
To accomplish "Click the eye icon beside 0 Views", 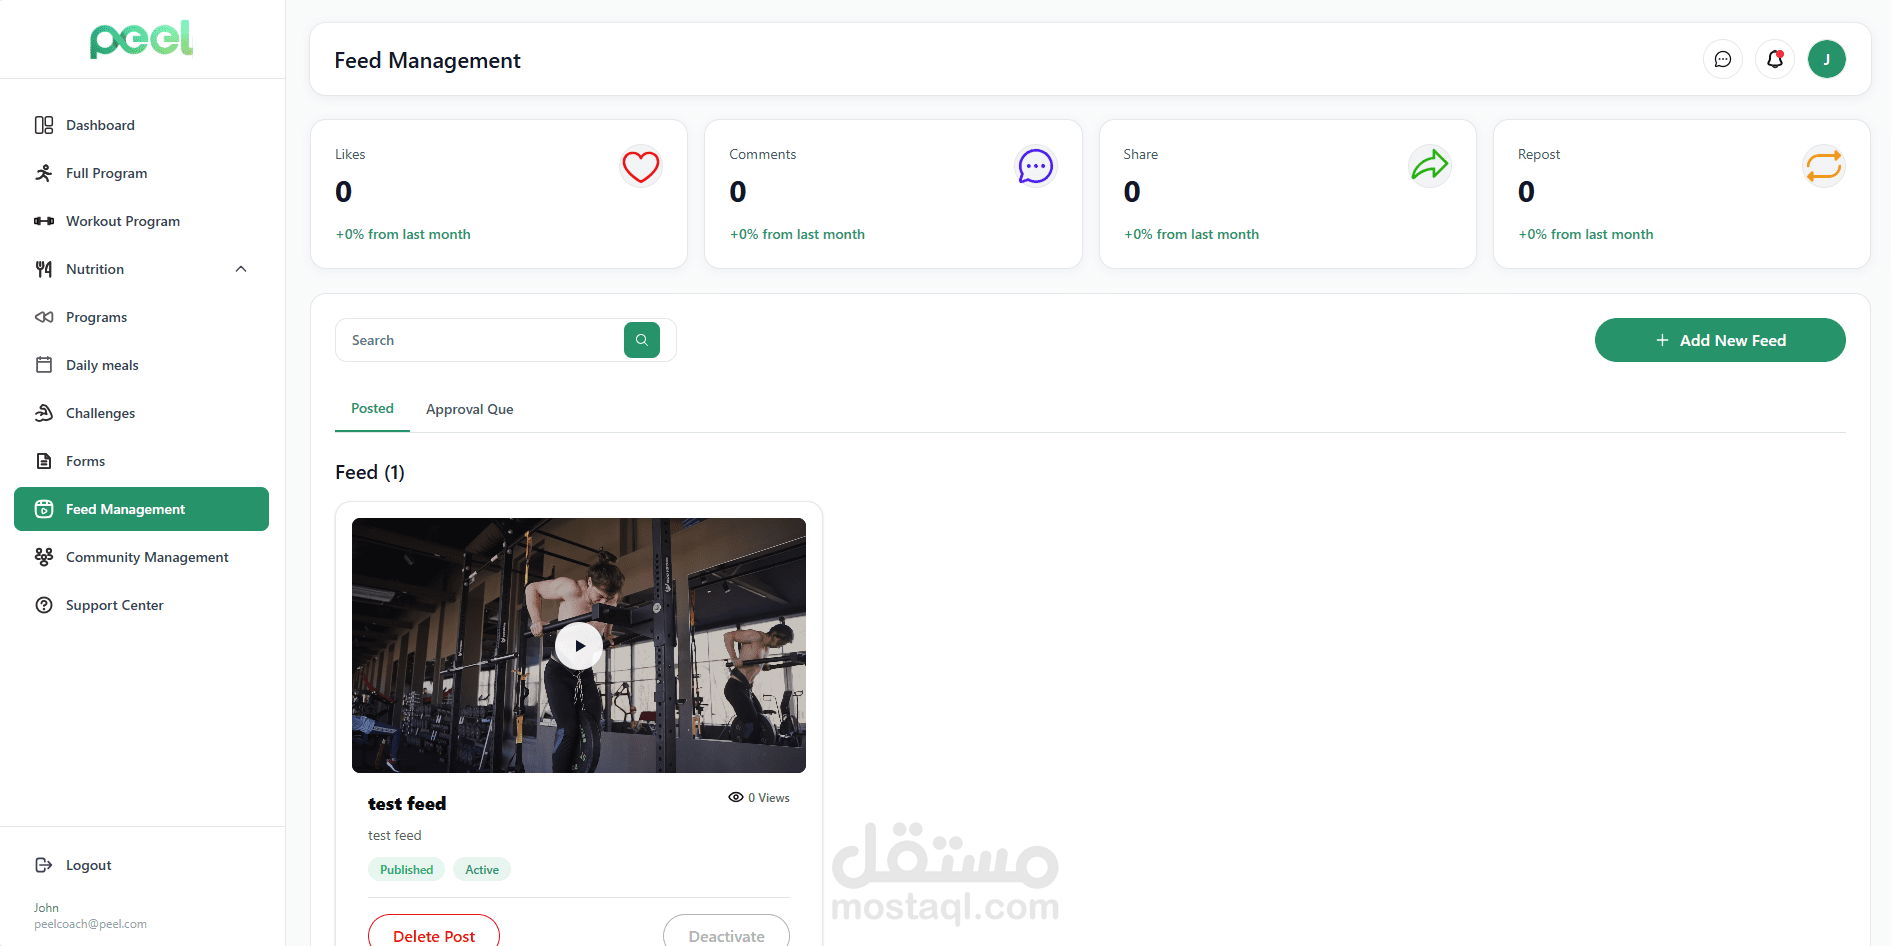I will pos(736,797).
